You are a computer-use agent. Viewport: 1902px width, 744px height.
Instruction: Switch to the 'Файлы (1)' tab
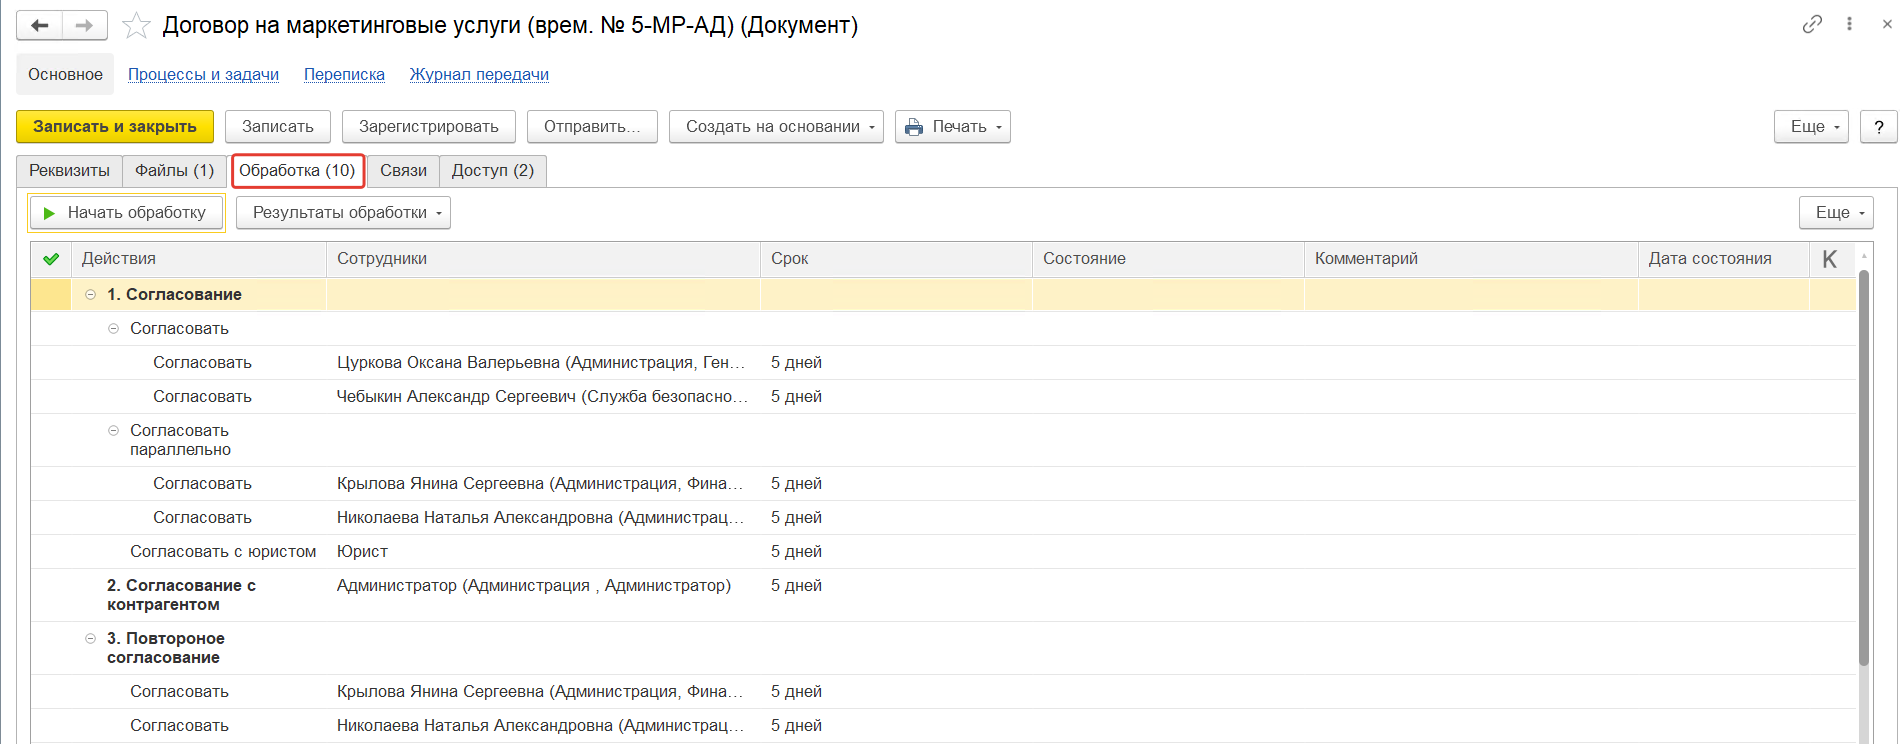(x=175, y=171)
